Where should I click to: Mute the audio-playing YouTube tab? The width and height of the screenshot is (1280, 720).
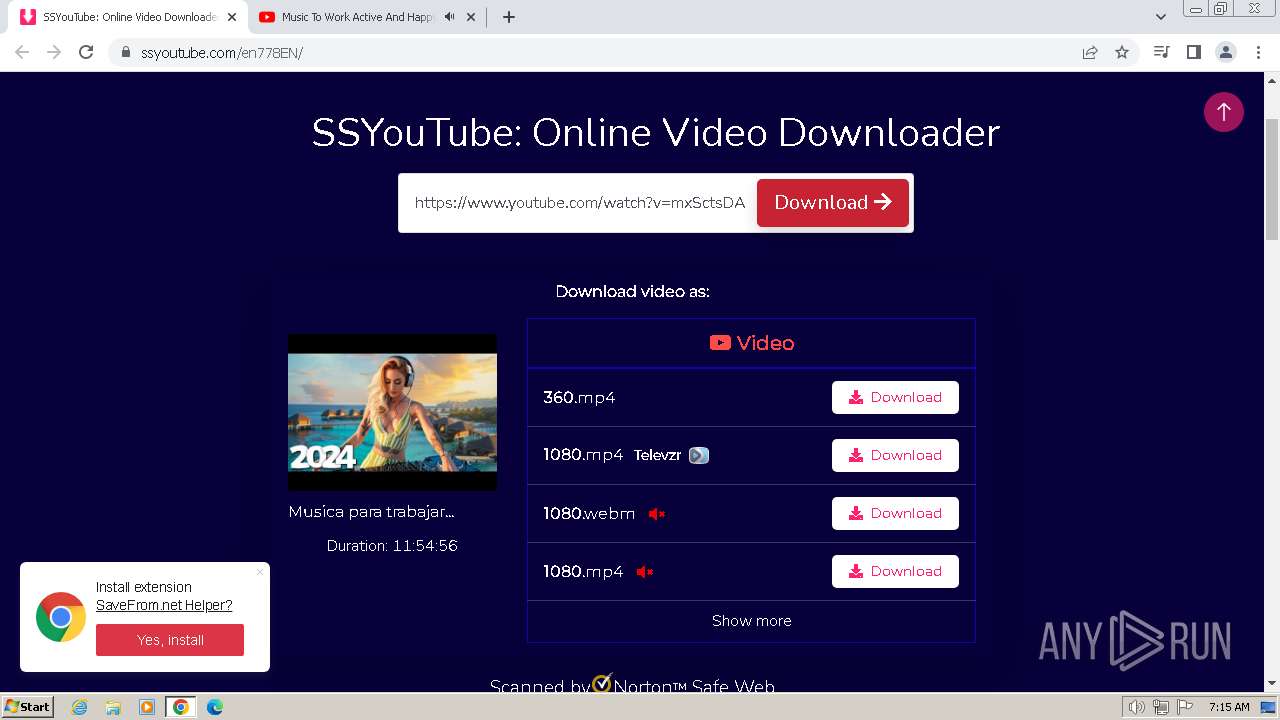pyautogui.click(x=450, y=17)
